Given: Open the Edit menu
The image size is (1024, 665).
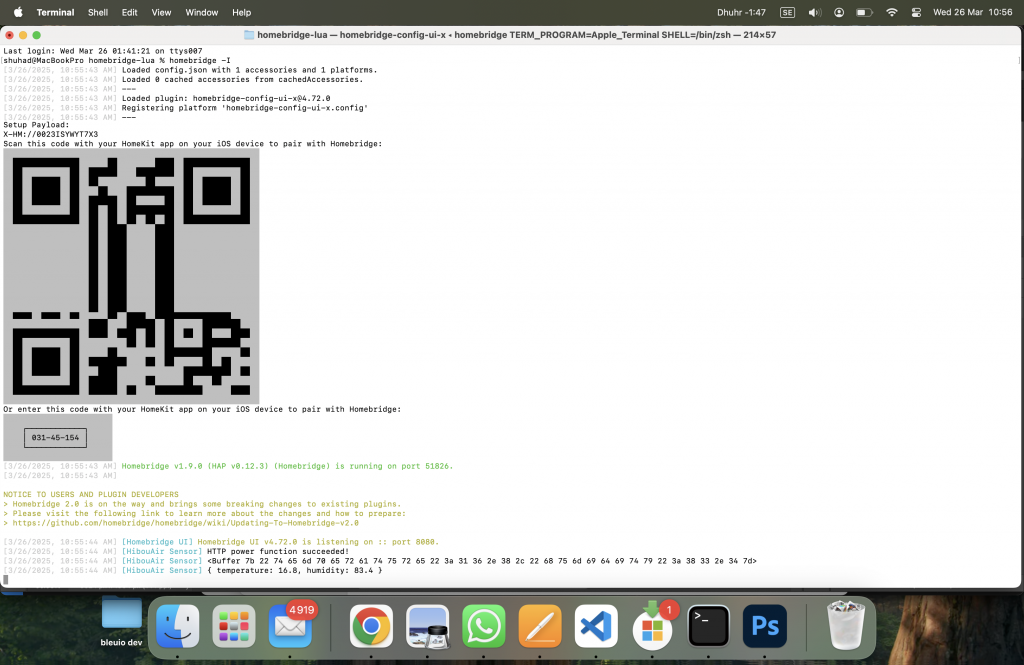Looking at the screenshot, I should point(129,12).
